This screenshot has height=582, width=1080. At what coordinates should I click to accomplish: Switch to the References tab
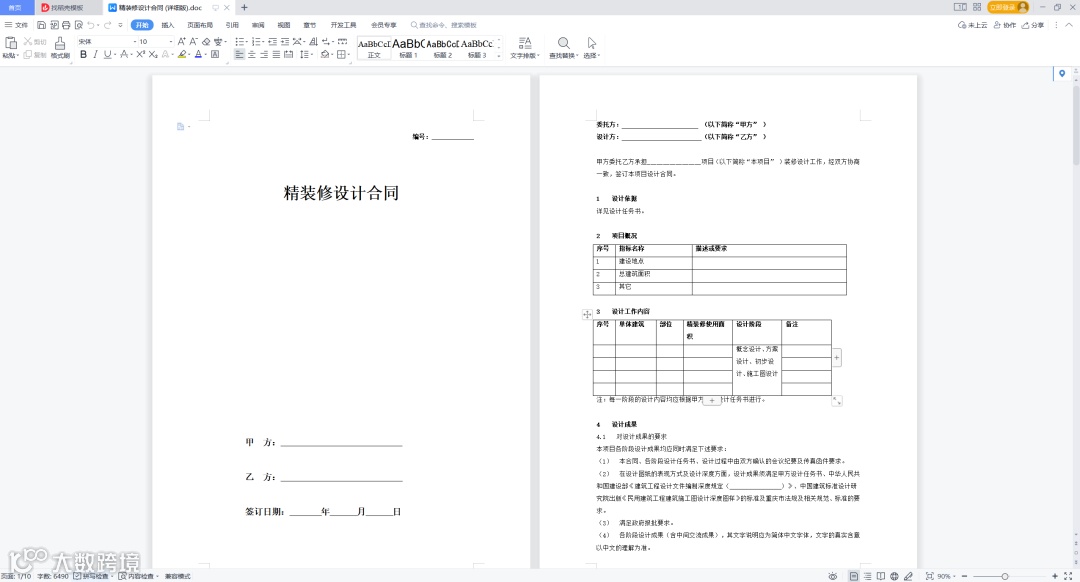click(x=232, y=25)
